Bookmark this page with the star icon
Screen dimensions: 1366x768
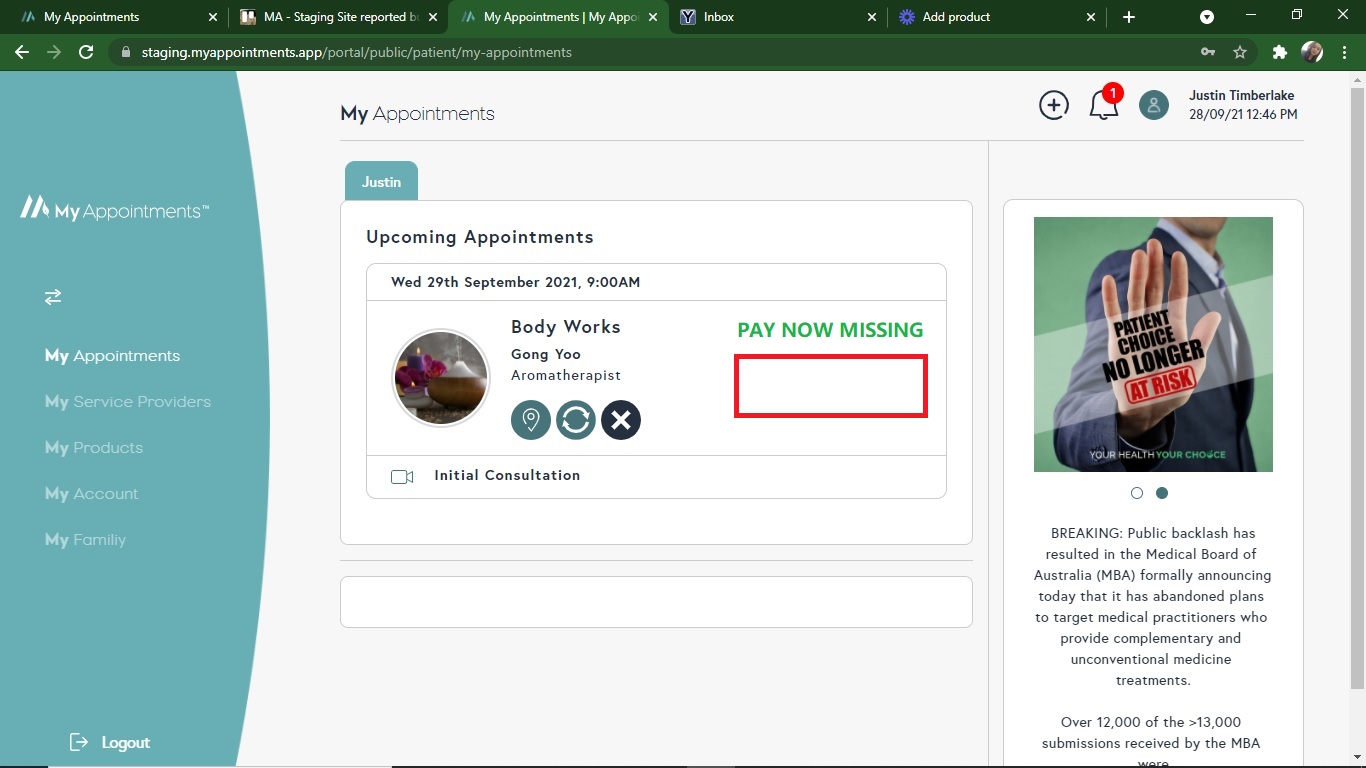click(1240, 52)
